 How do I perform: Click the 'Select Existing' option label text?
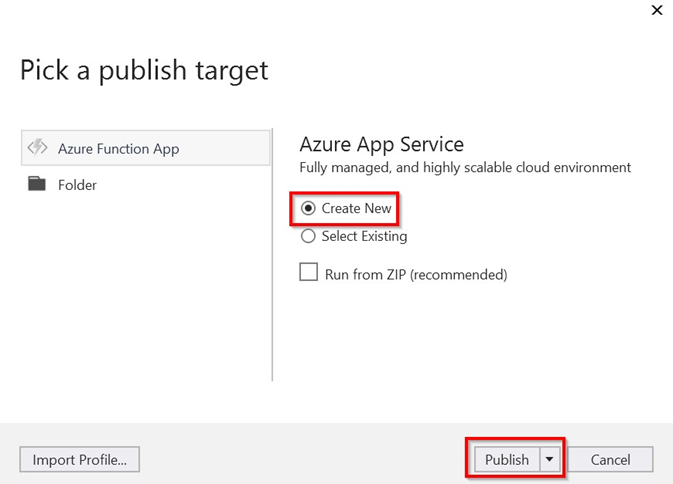(x=364, y=237)
